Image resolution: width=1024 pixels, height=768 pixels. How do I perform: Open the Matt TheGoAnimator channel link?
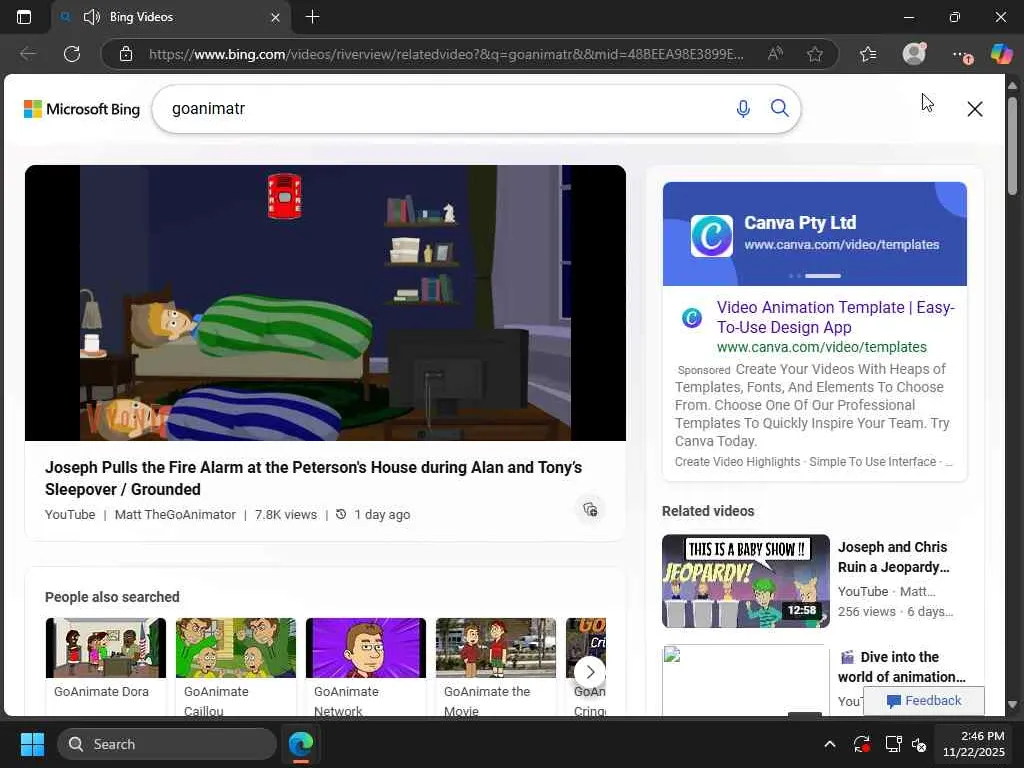(175, 515)
